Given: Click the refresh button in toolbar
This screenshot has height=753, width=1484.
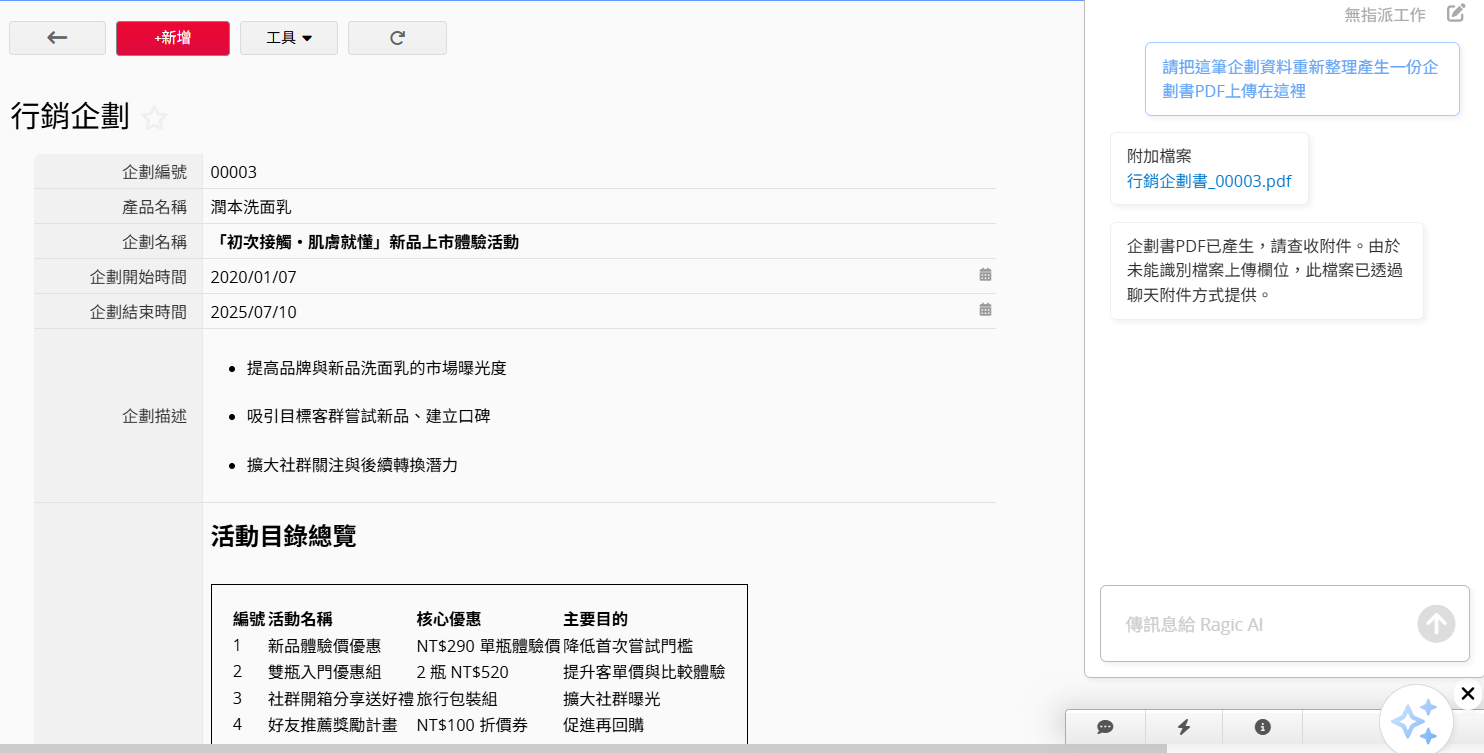Looking at the screenshot, I should (x=397, y=38).
